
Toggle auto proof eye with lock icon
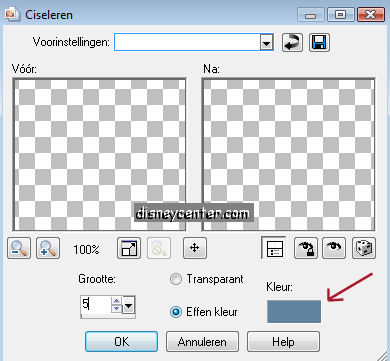pyautogui.click(x=306, y=248)
